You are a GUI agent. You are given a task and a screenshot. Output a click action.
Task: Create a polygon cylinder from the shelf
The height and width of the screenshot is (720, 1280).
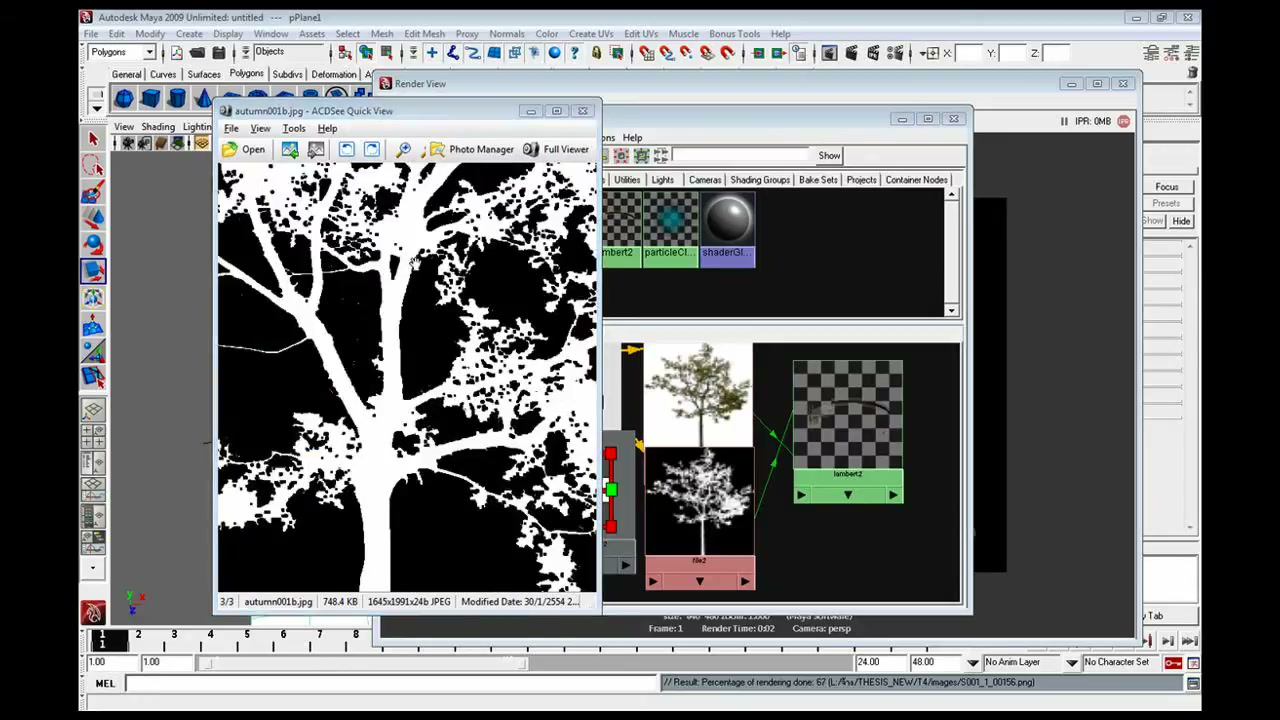coord(177,98)
